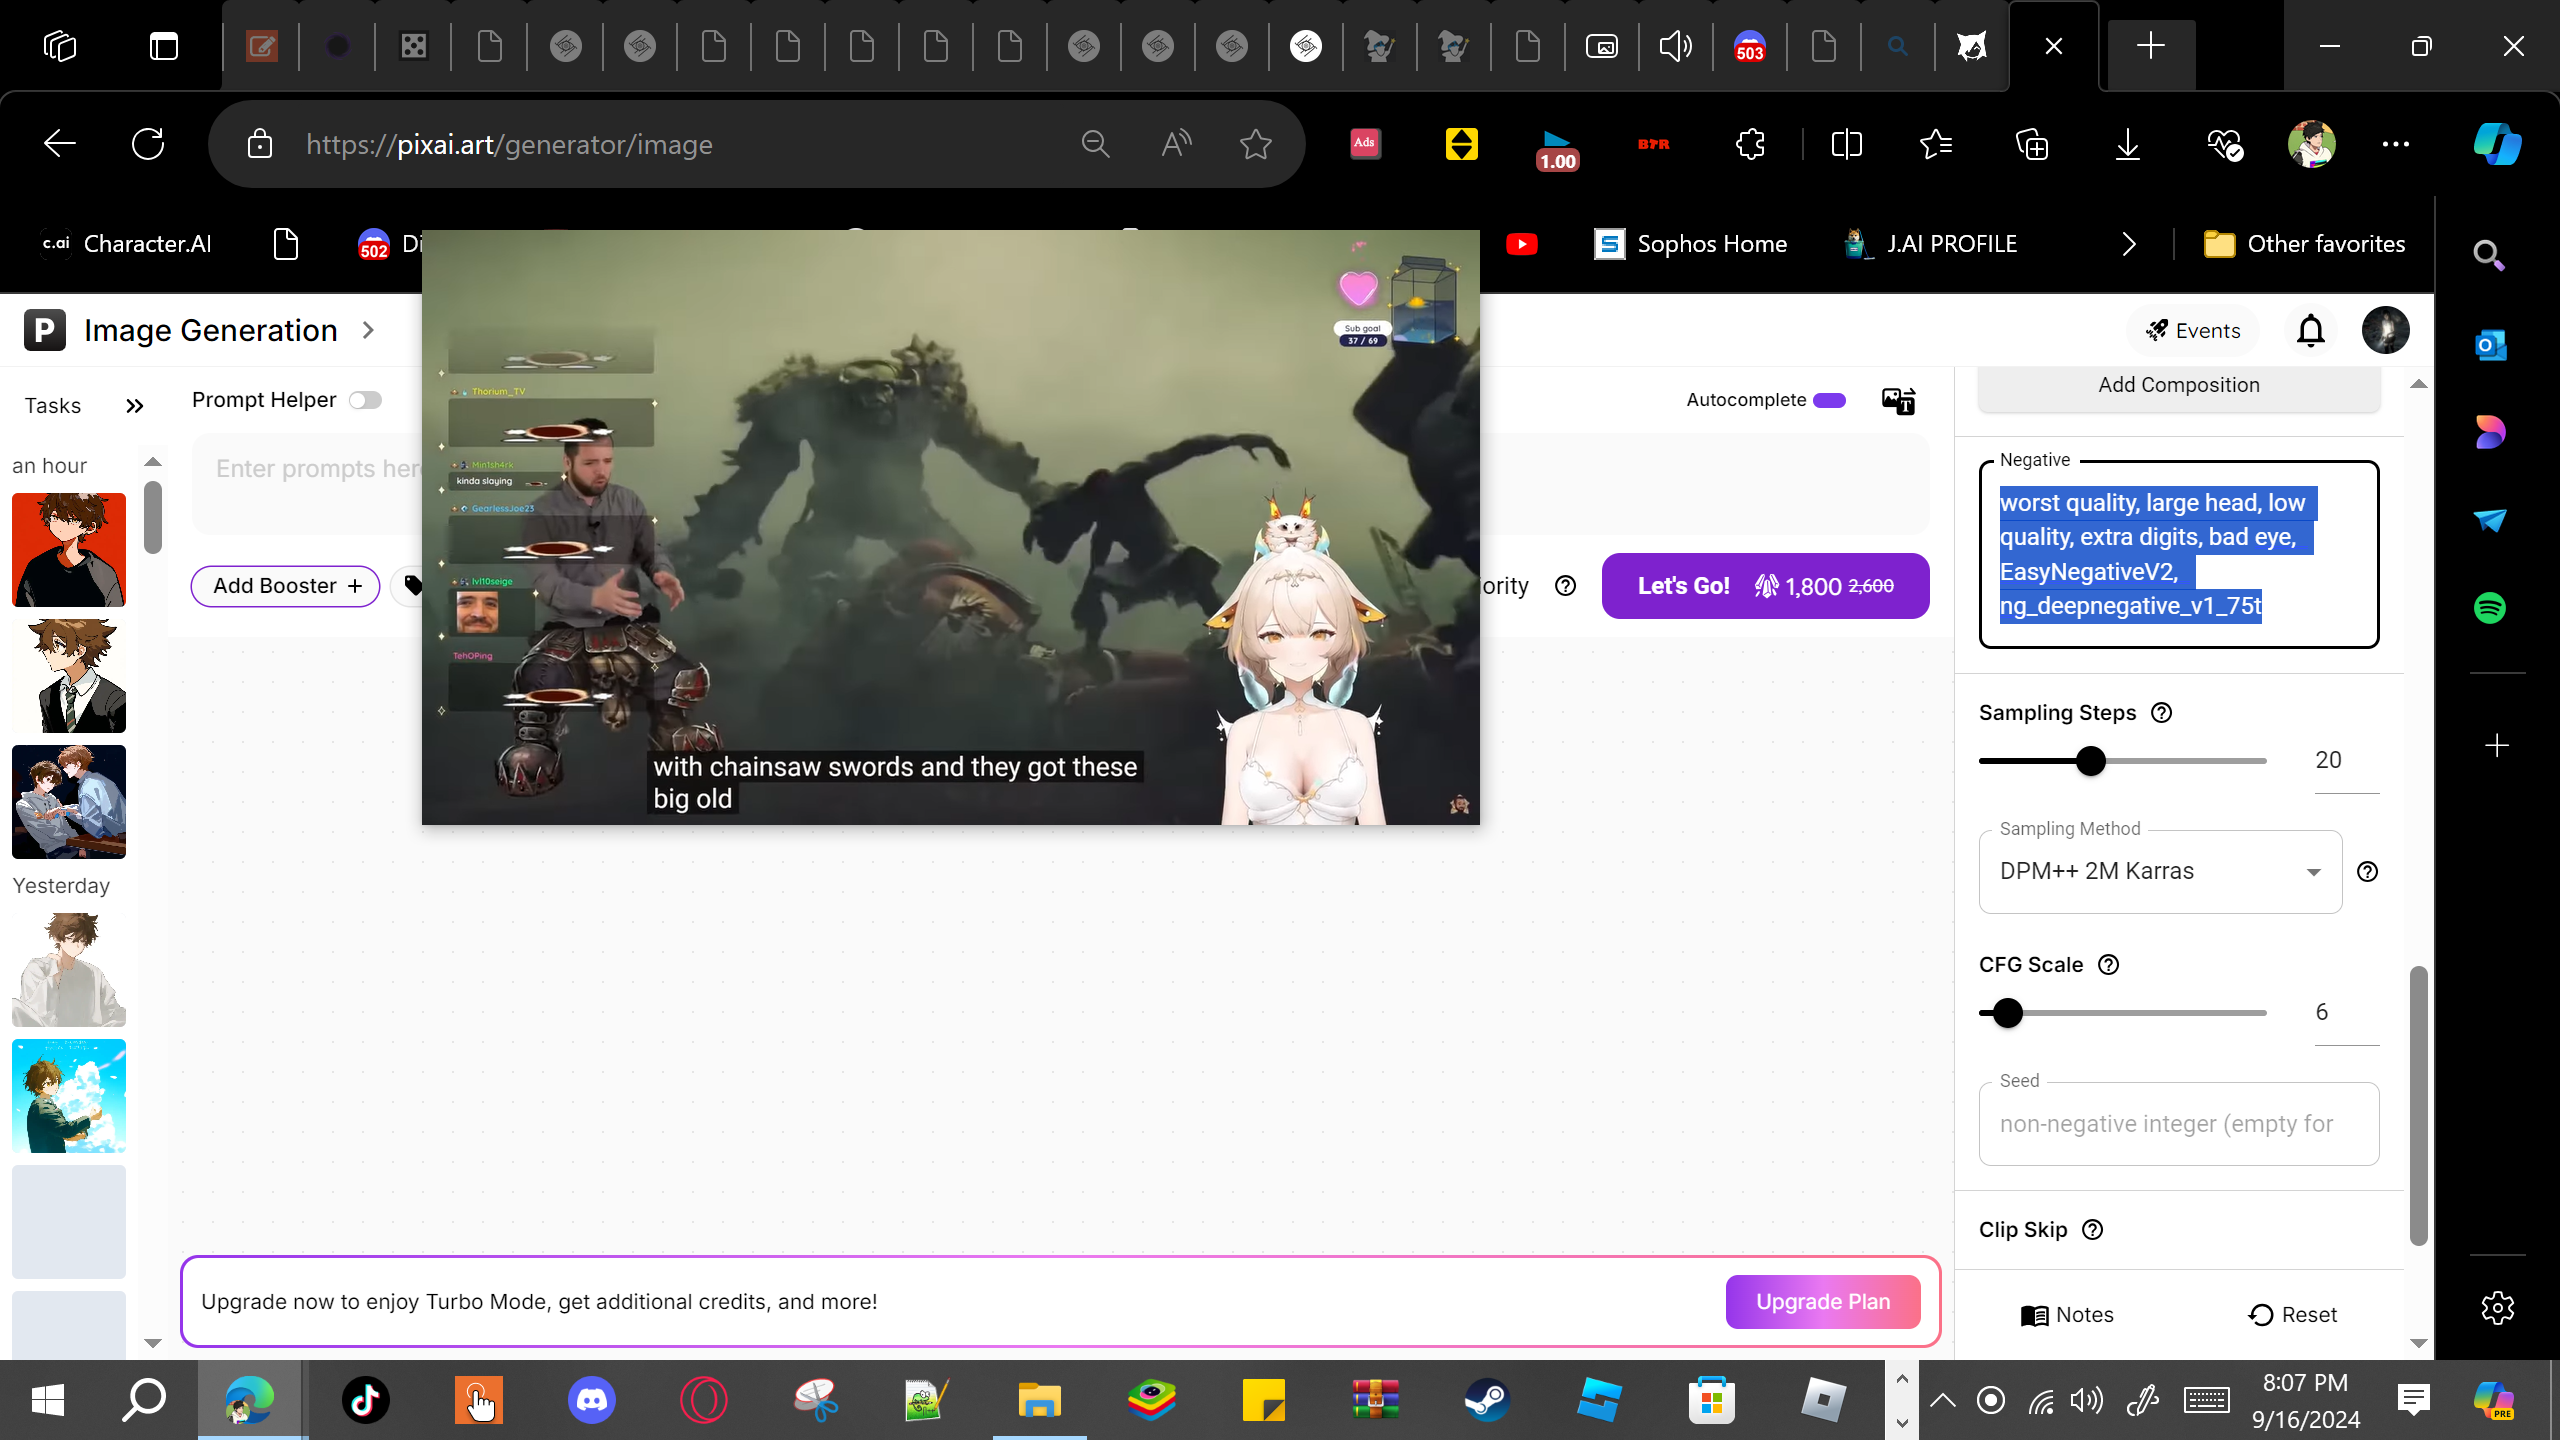Open the PixAI logo home icon
The width and height of the screenshot is (2560, 1440).
coord(45,330)
